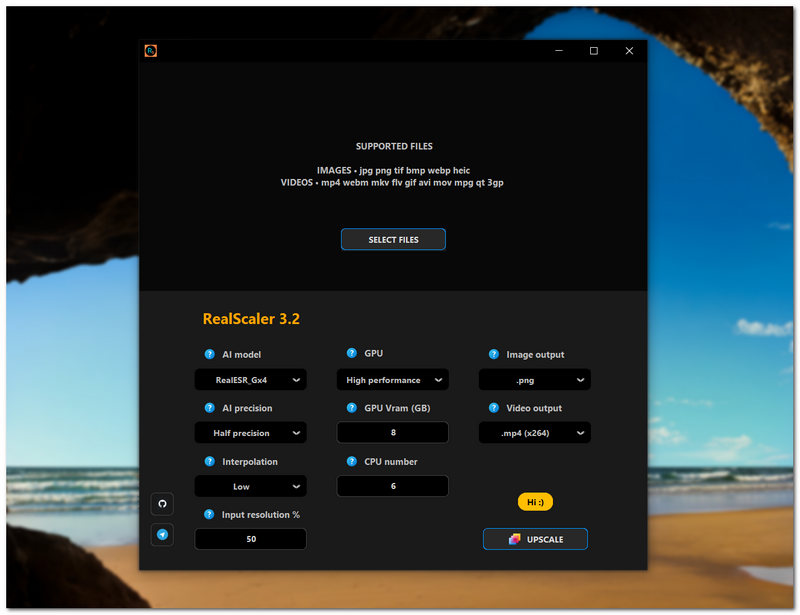
Task: Click the GPU help question icon
Action: pyautogui.click(x=352, y=353)
